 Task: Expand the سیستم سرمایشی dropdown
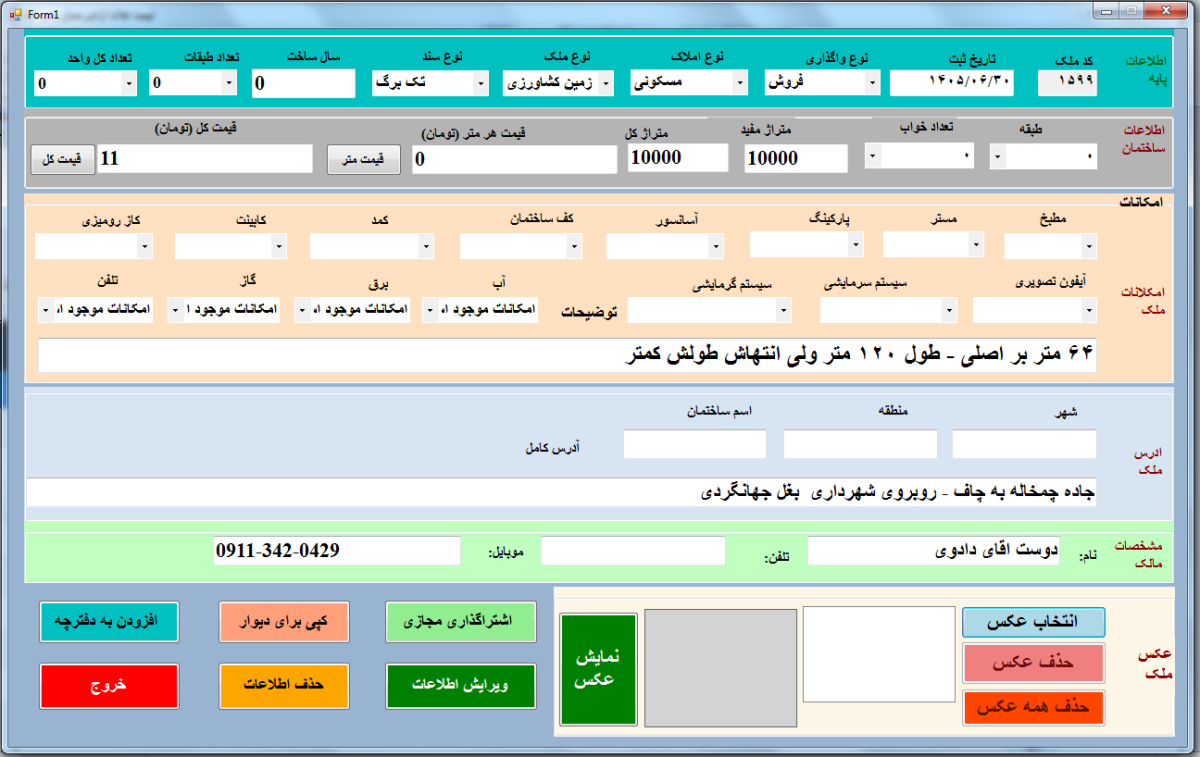(950, 311)
